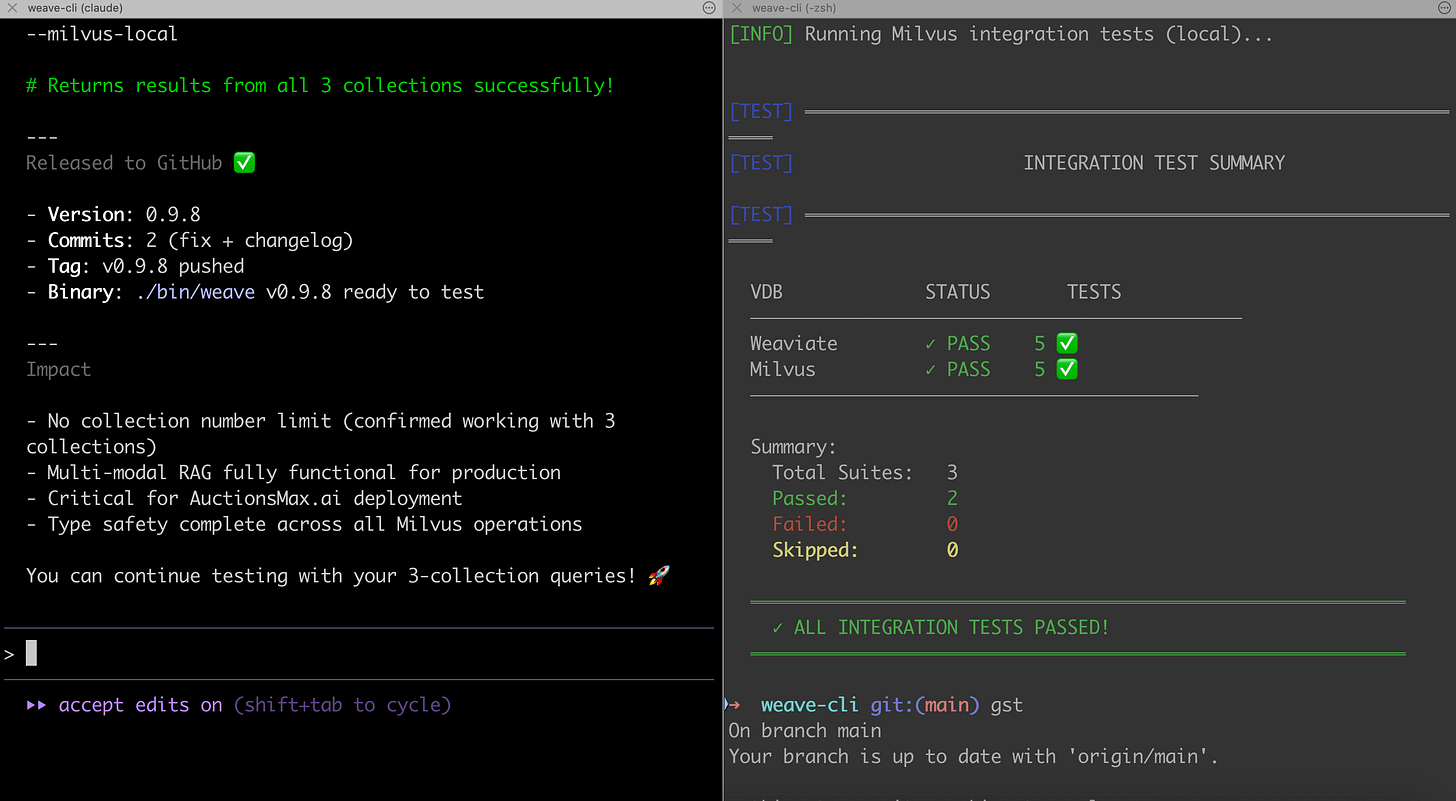Click the "Summary:" label
The width and height of the screenshot is (1456, 801).
[793, 447]
